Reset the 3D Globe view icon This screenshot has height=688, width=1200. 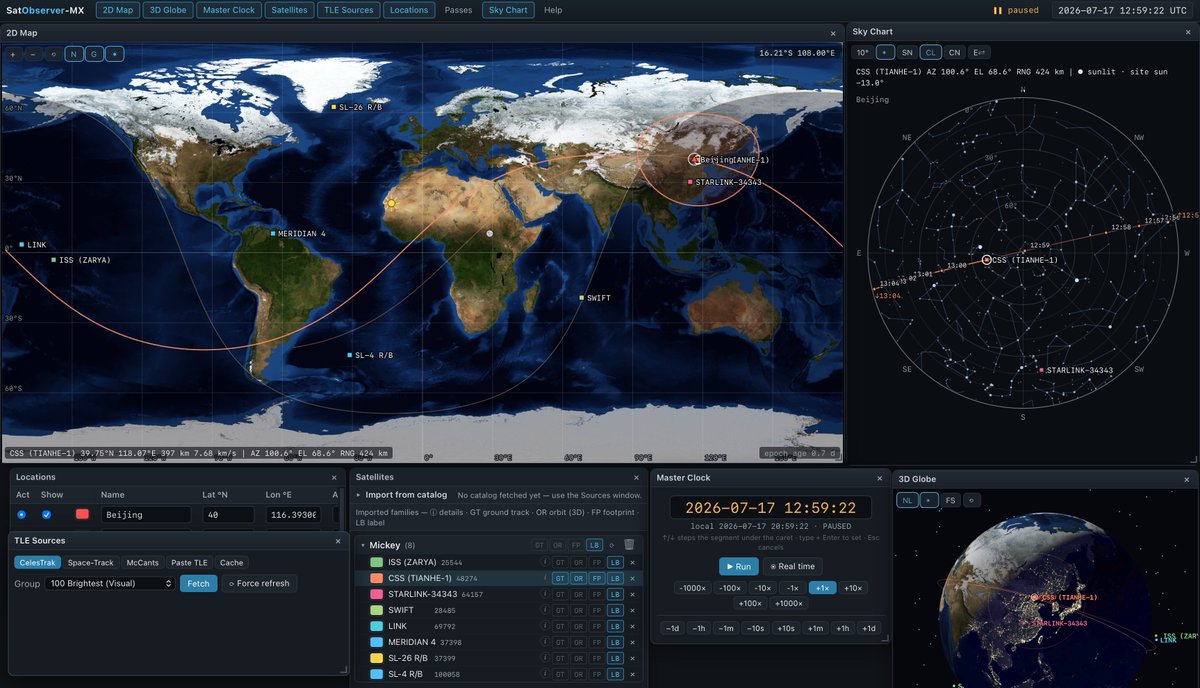pyautogui.click(x=971, y=500)
